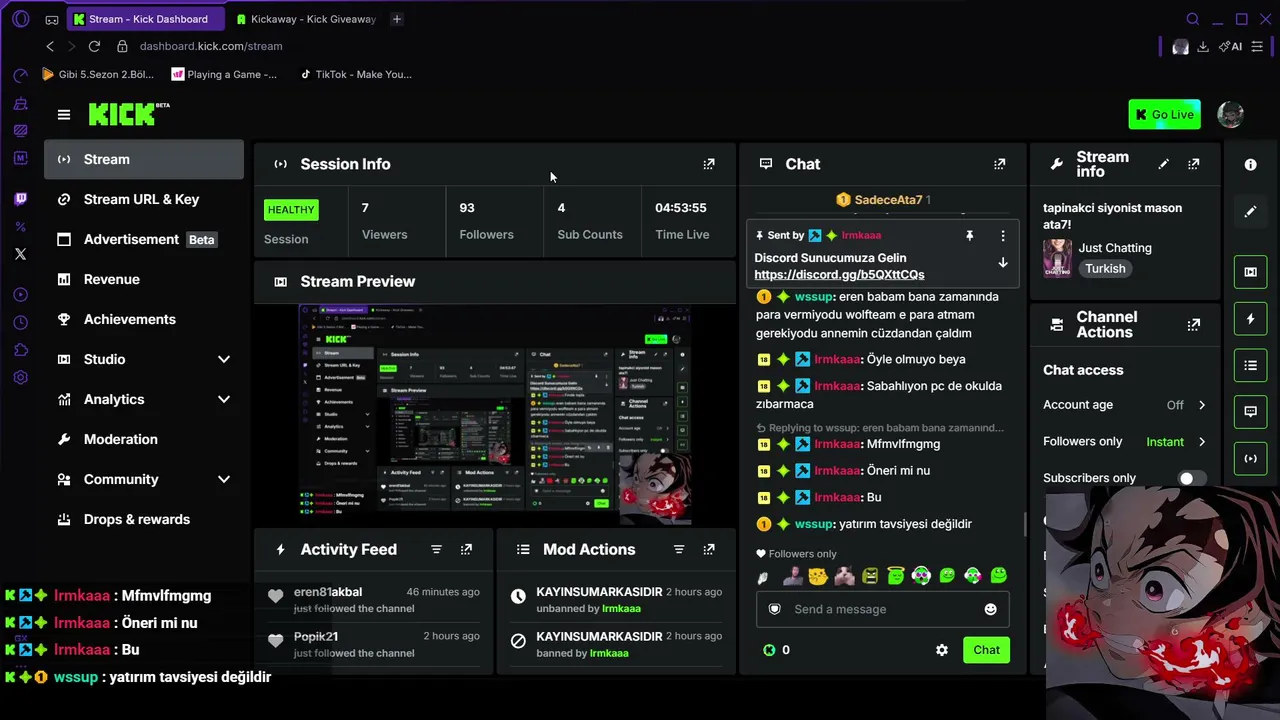Viewport: 1280px width, 720px height.
Task: Open Stream URL & Key page
Action: click(x=144, y=199)
